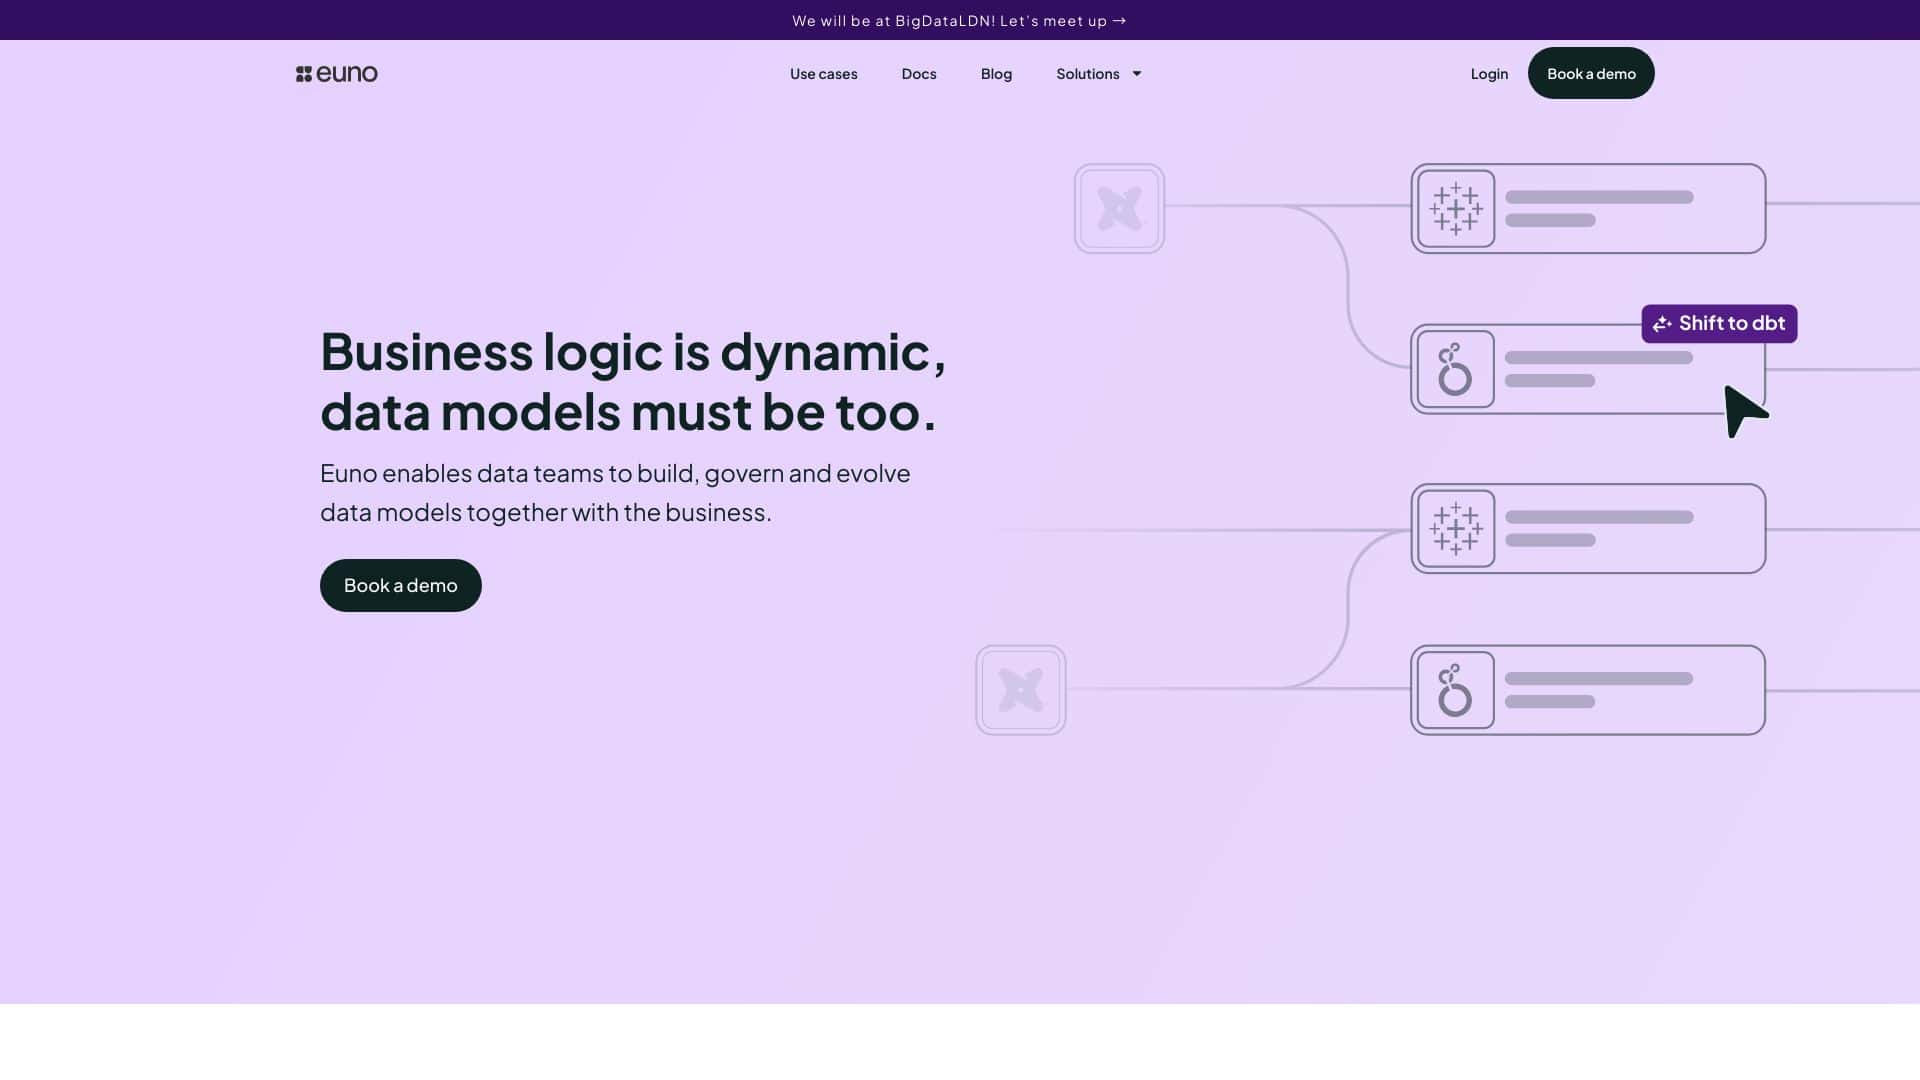Click the black cursor illustration in the diagram
The image size is (1920, 1080).
pos(1744,410)
